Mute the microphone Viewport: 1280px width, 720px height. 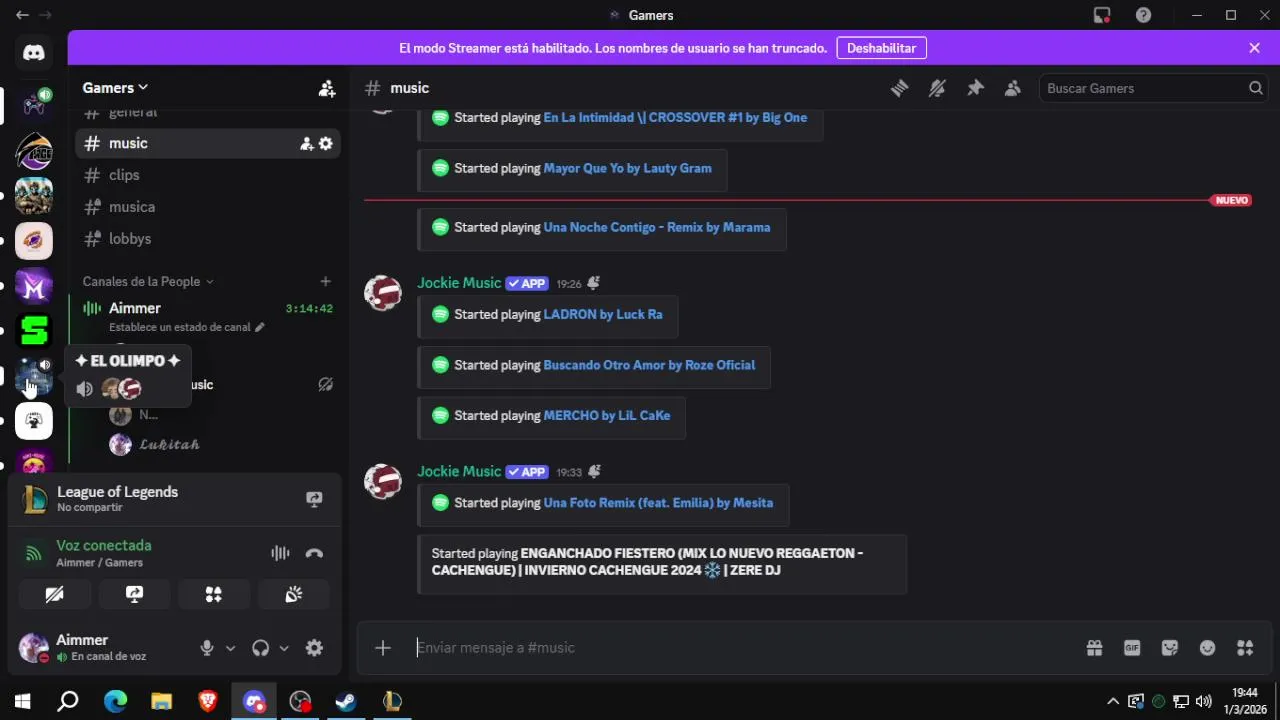(207, 648)
